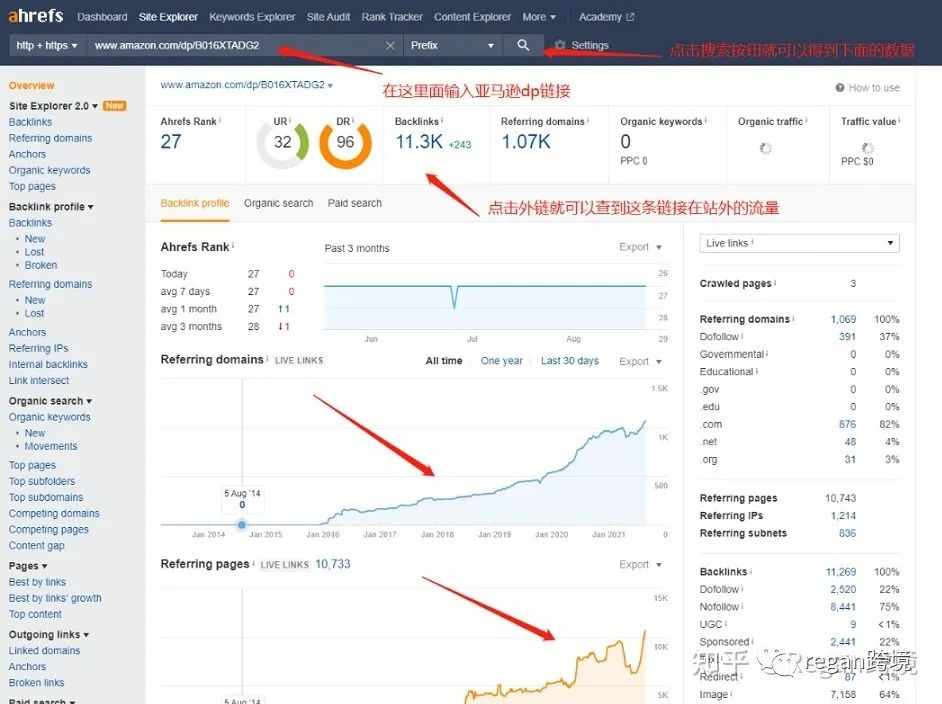Open the Dashboard menu item

102,17
